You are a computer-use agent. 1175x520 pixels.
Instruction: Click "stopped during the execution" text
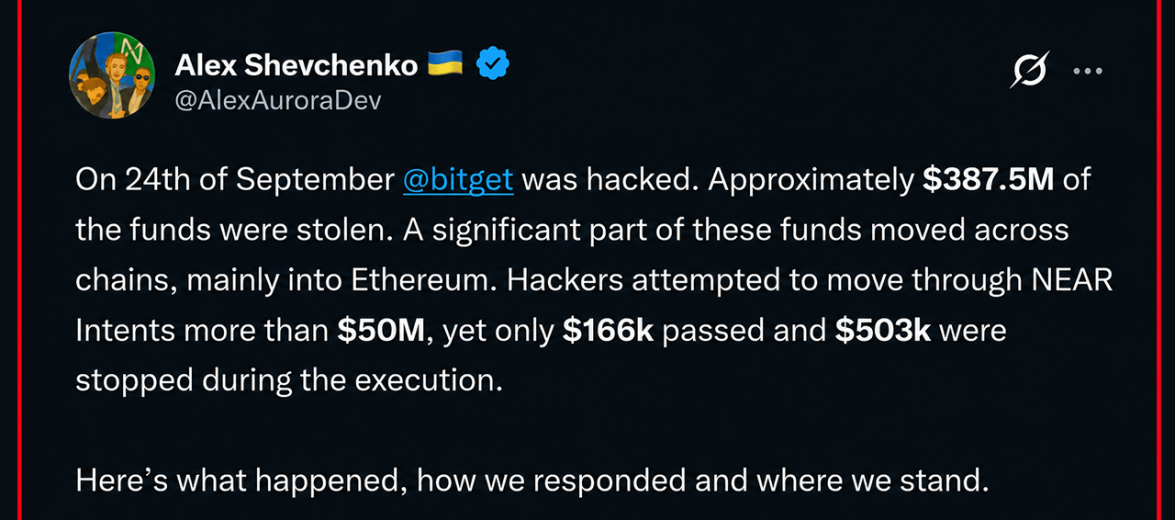(287, 380)
